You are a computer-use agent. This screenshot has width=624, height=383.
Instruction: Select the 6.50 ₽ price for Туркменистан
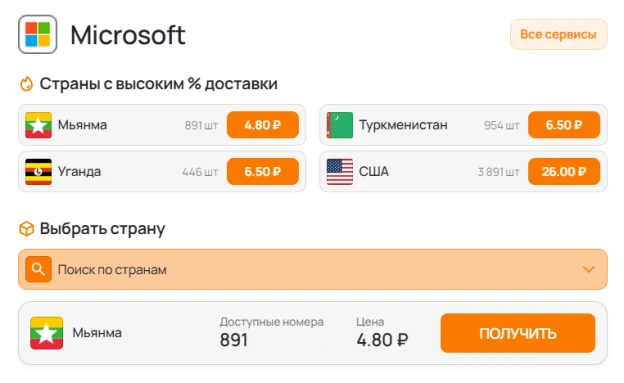tap(564, 125)
